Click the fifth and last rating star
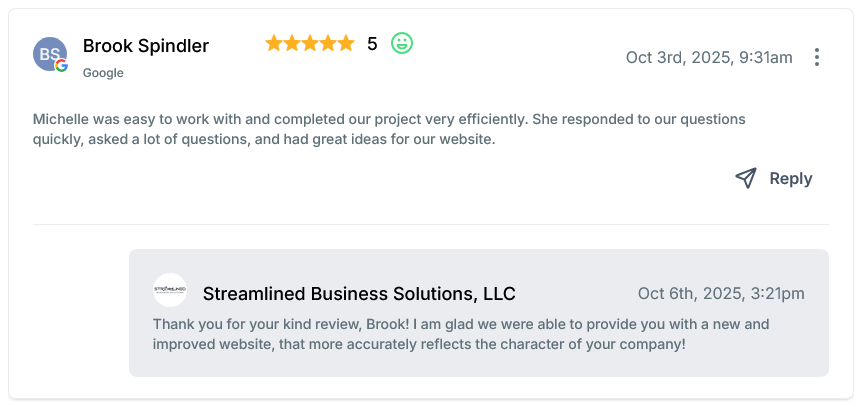Screen dimensions: 864x407 (x=346, y=43)
